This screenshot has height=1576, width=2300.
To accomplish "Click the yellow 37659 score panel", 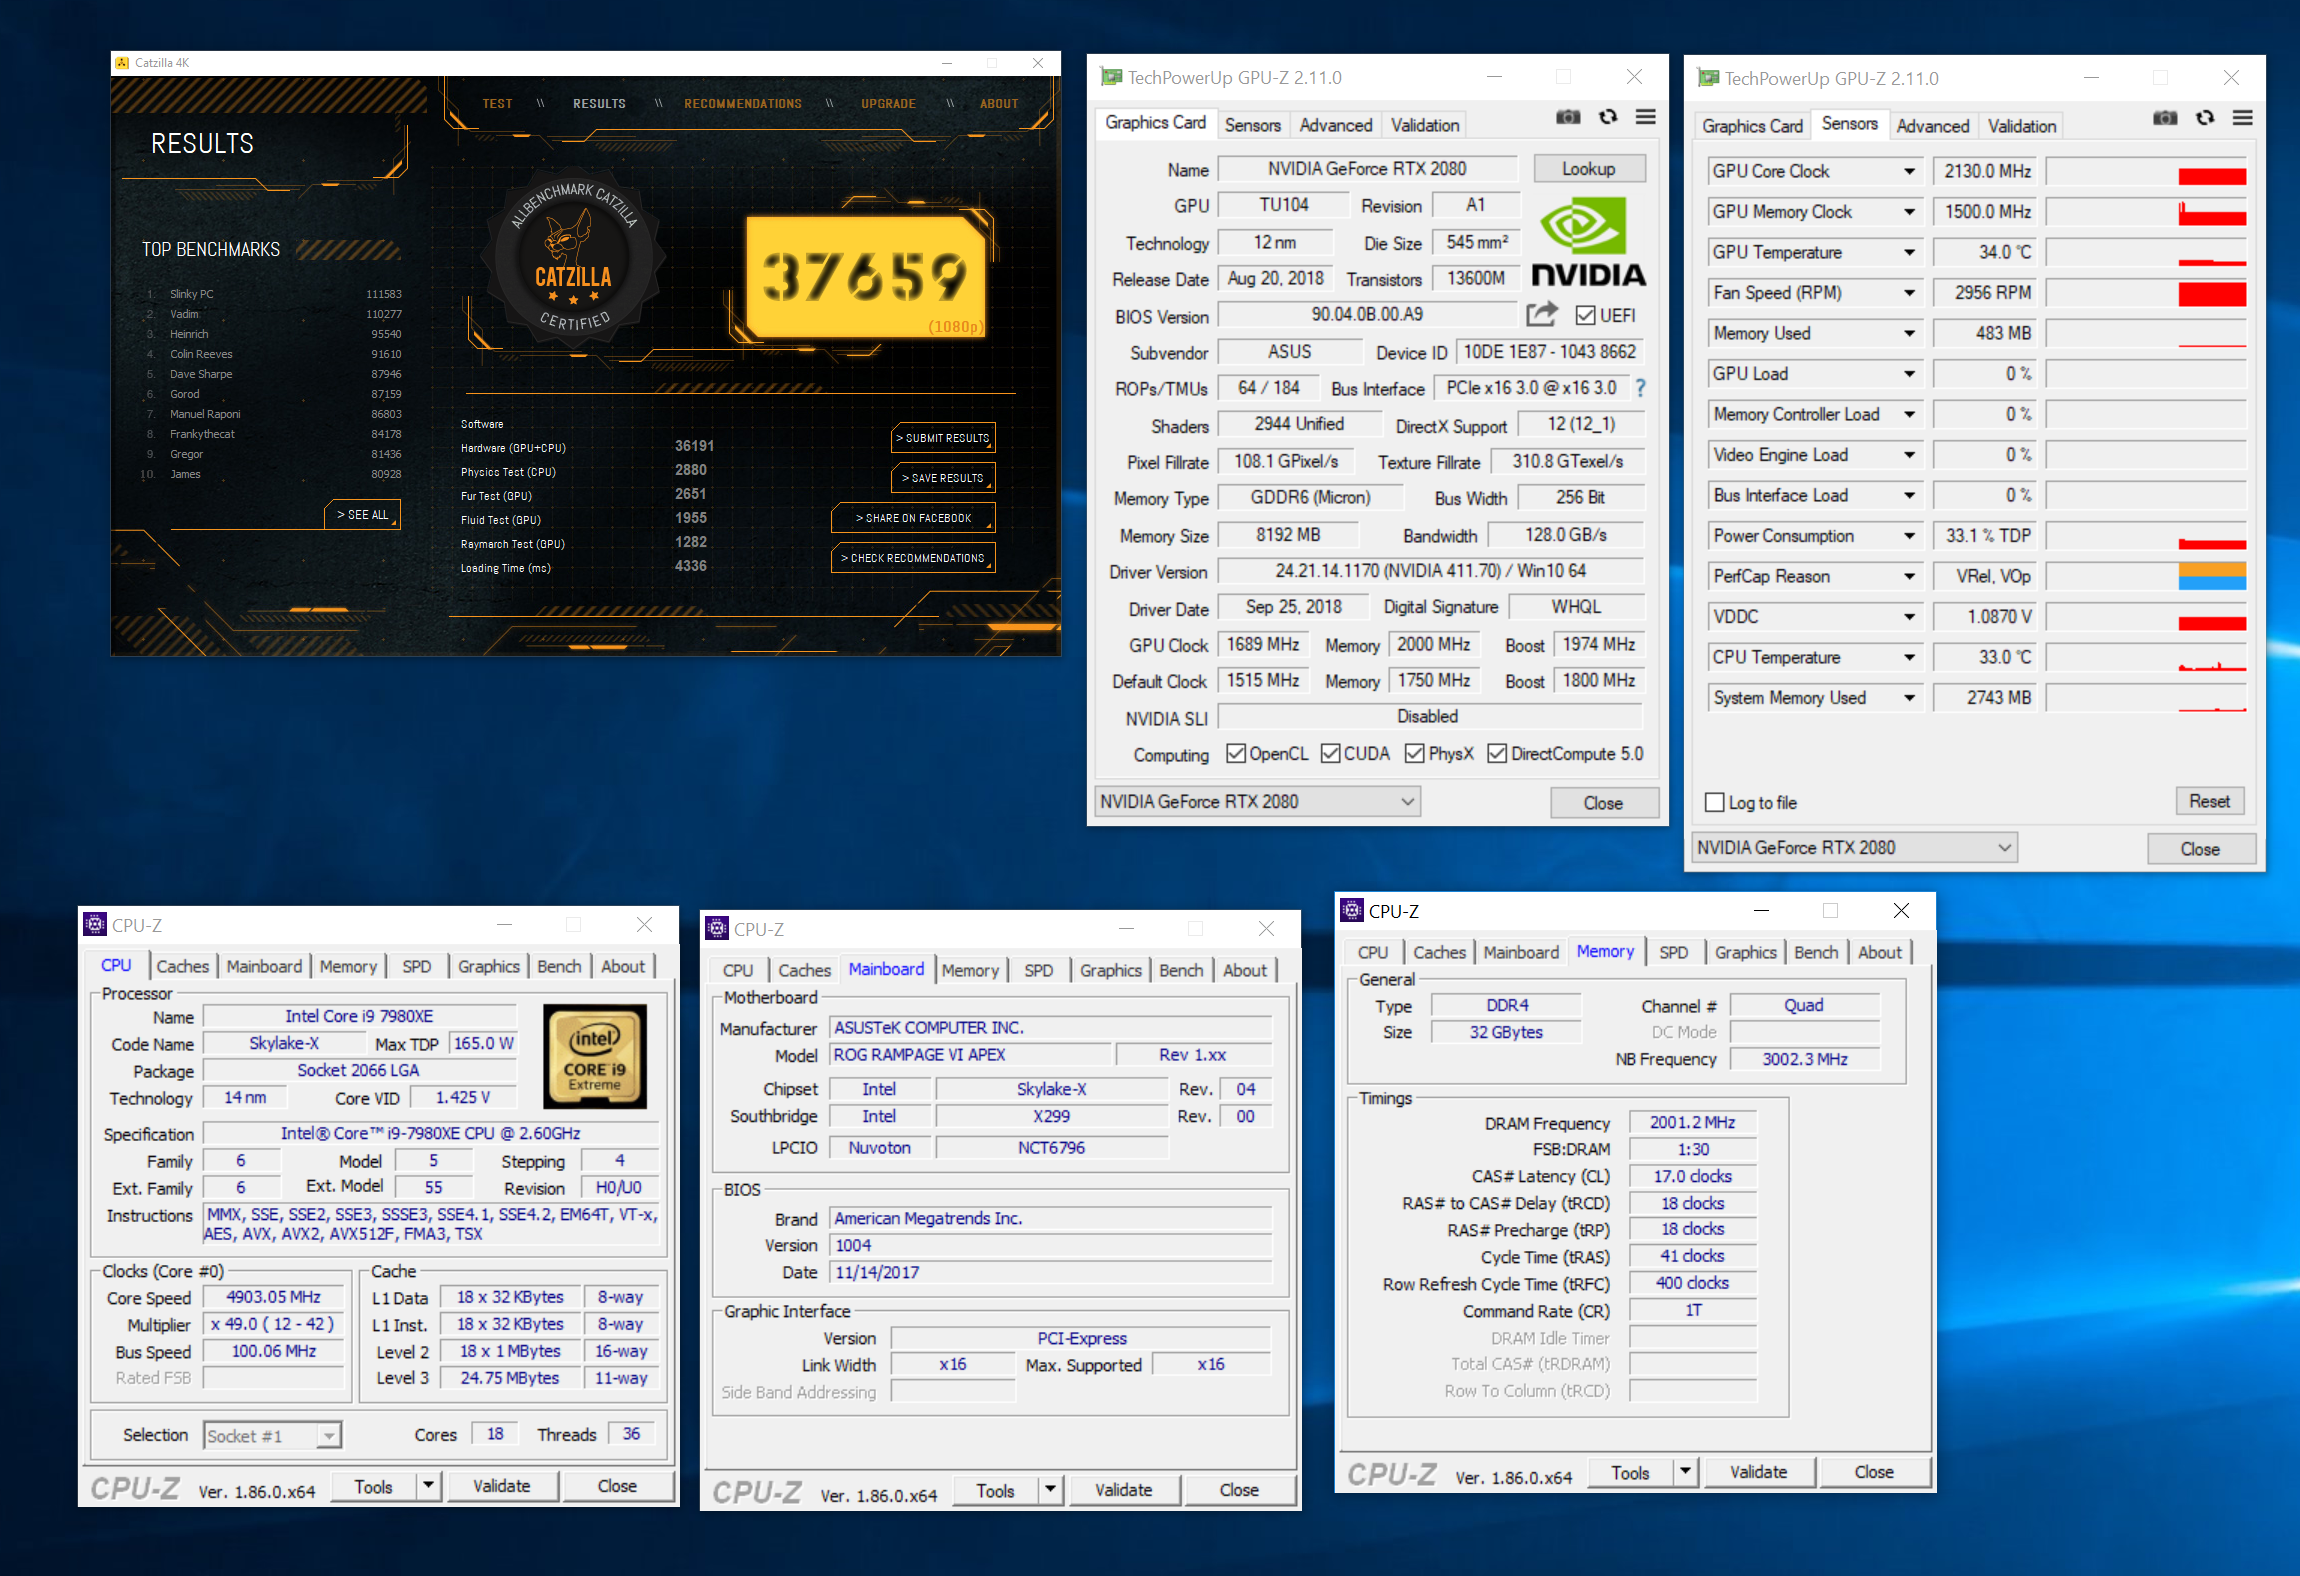I will (866, 278).
